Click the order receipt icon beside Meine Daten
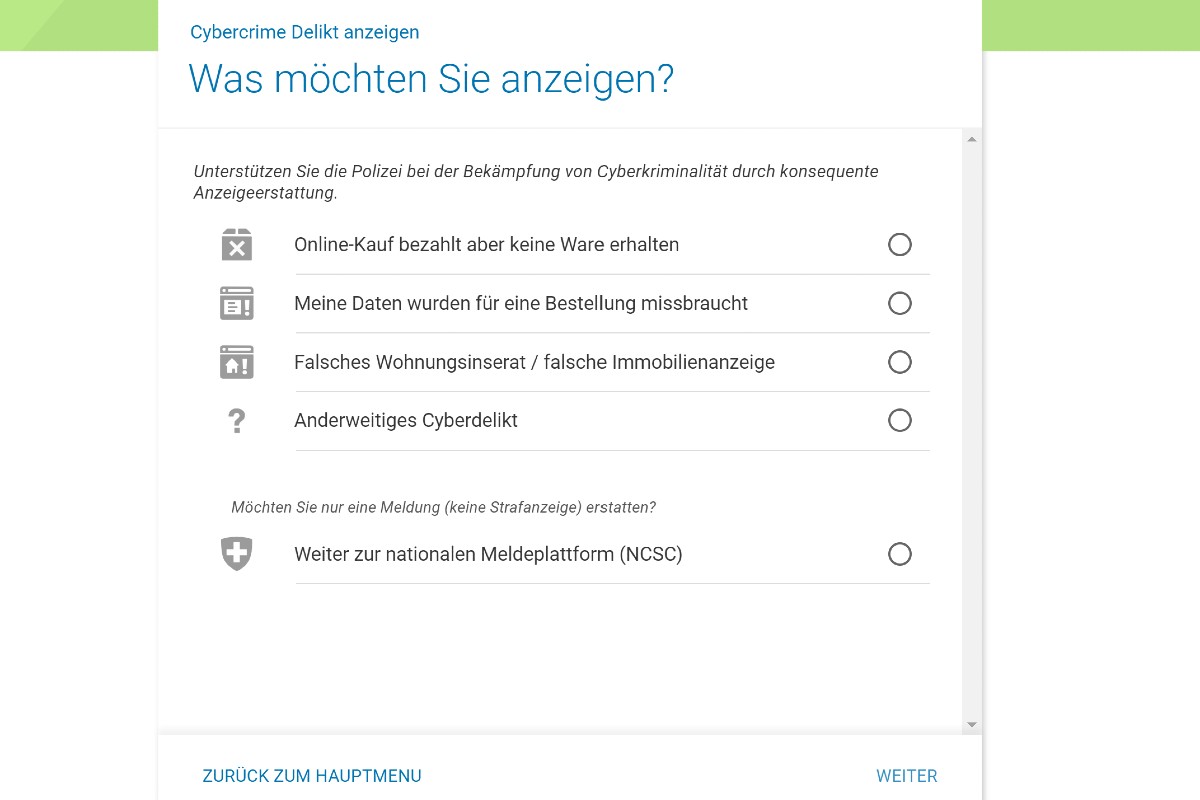 pyautogui.click(x=236, y=303)
